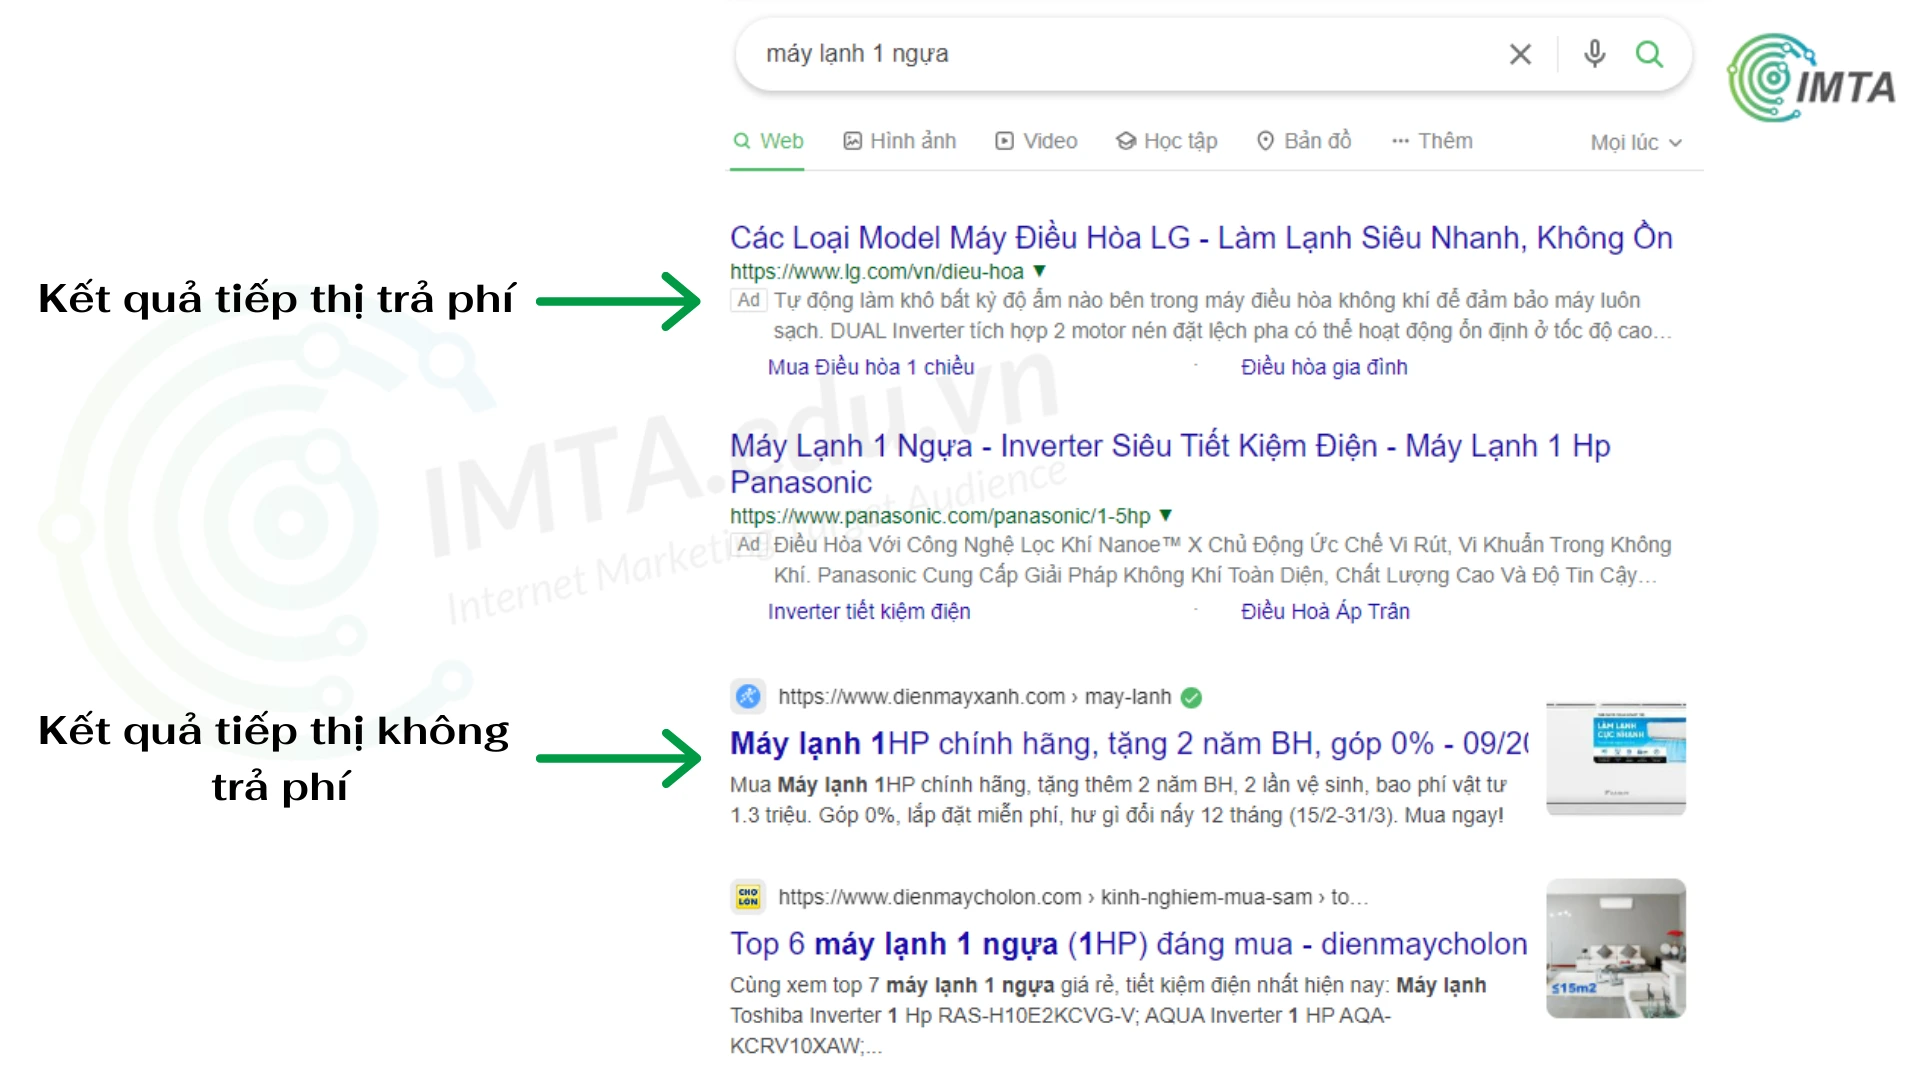Expand the arrow next to lg.com URL
Viewport: 1920px width, 1080px height.
(1040, 271)
